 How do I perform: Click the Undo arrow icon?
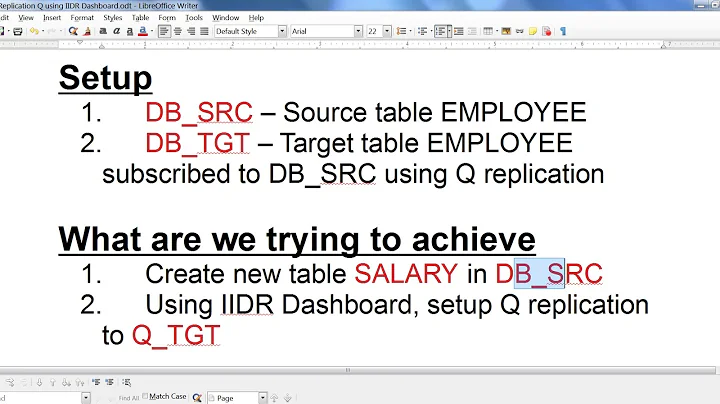(x=34, y=31)
